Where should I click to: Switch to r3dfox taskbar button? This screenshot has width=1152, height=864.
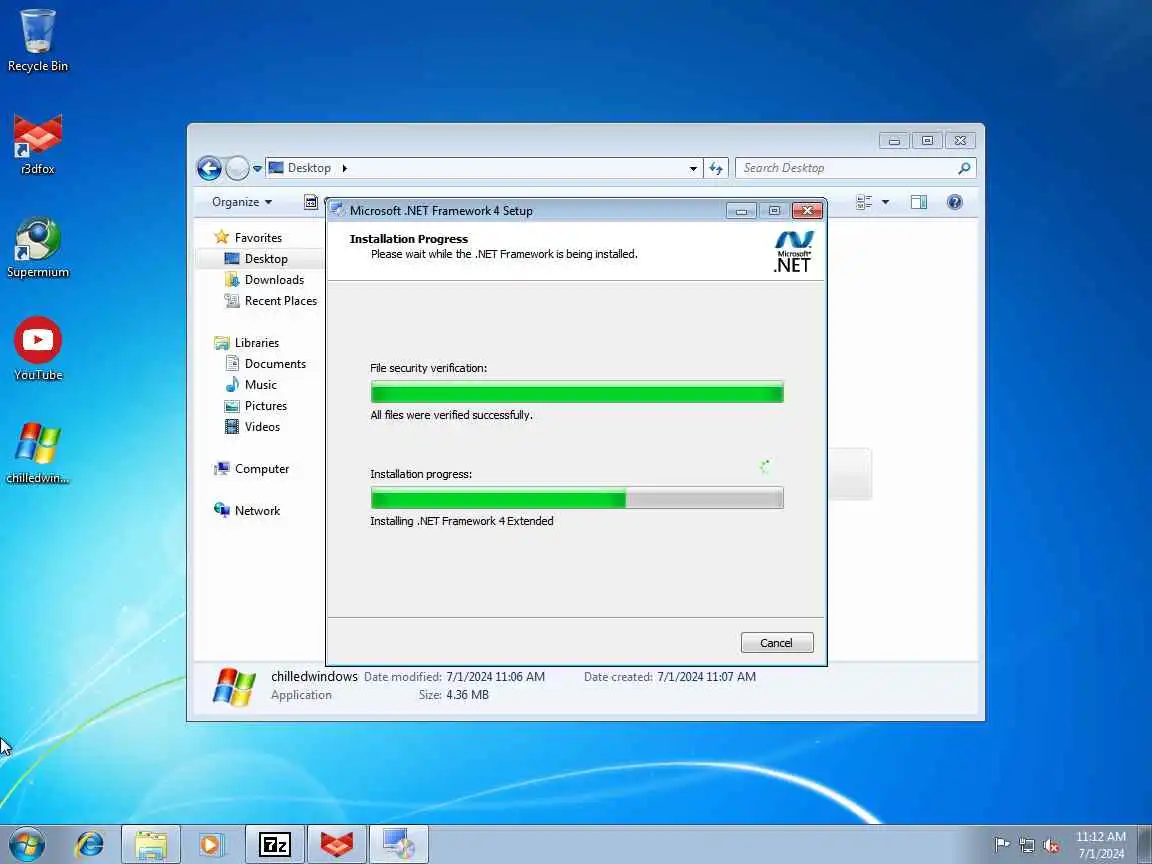[x=336, y=845]
